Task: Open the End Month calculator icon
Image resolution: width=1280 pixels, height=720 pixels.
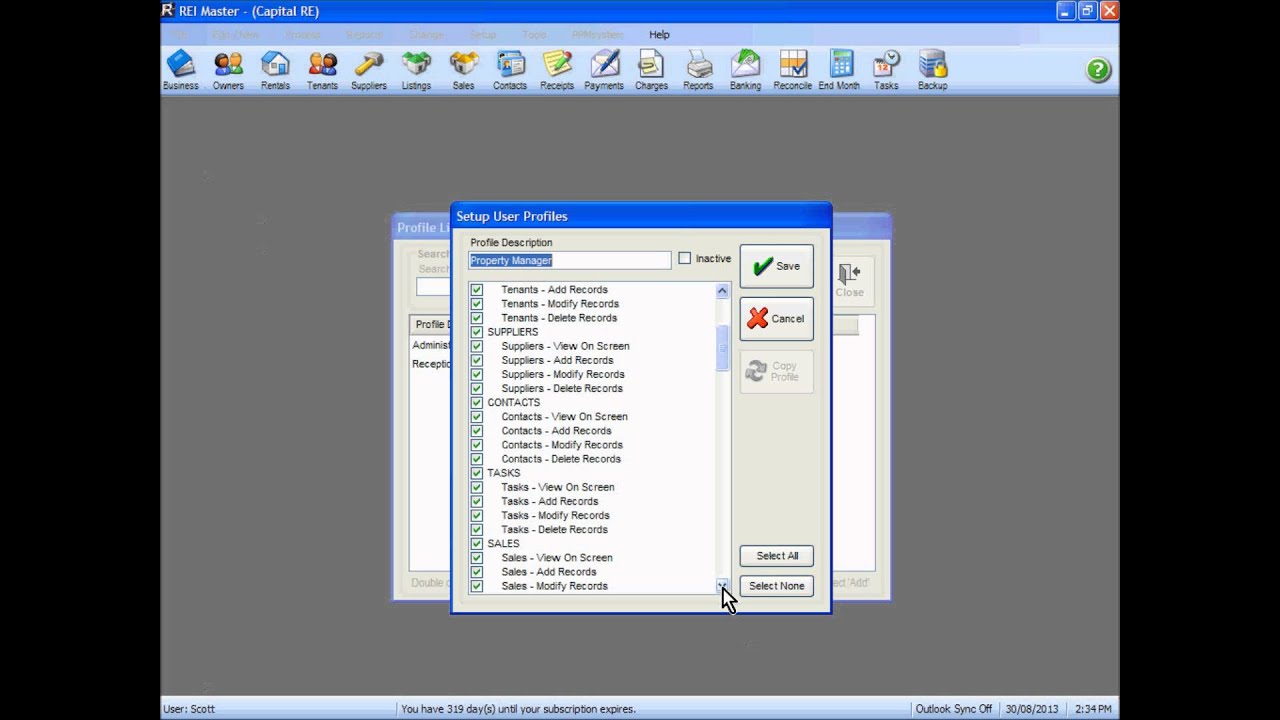Action: (x=840, y=70)
